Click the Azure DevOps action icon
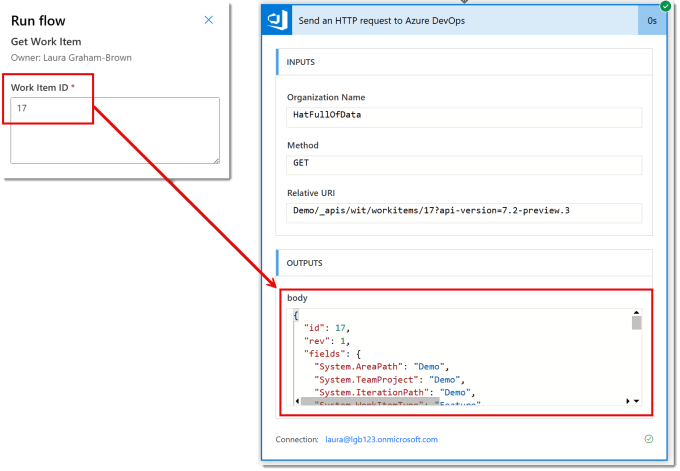The height and width of the screenshot is (471, 680). pyautogui.click(x=277, y=20)
